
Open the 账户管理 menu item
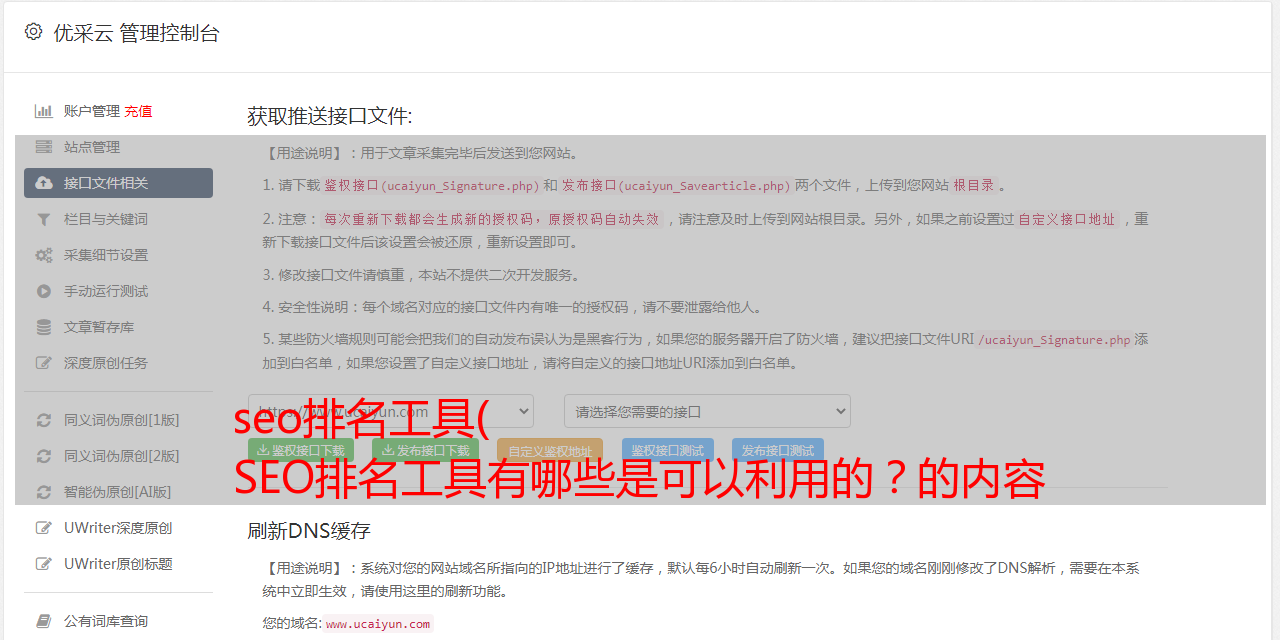click(92, 111)
